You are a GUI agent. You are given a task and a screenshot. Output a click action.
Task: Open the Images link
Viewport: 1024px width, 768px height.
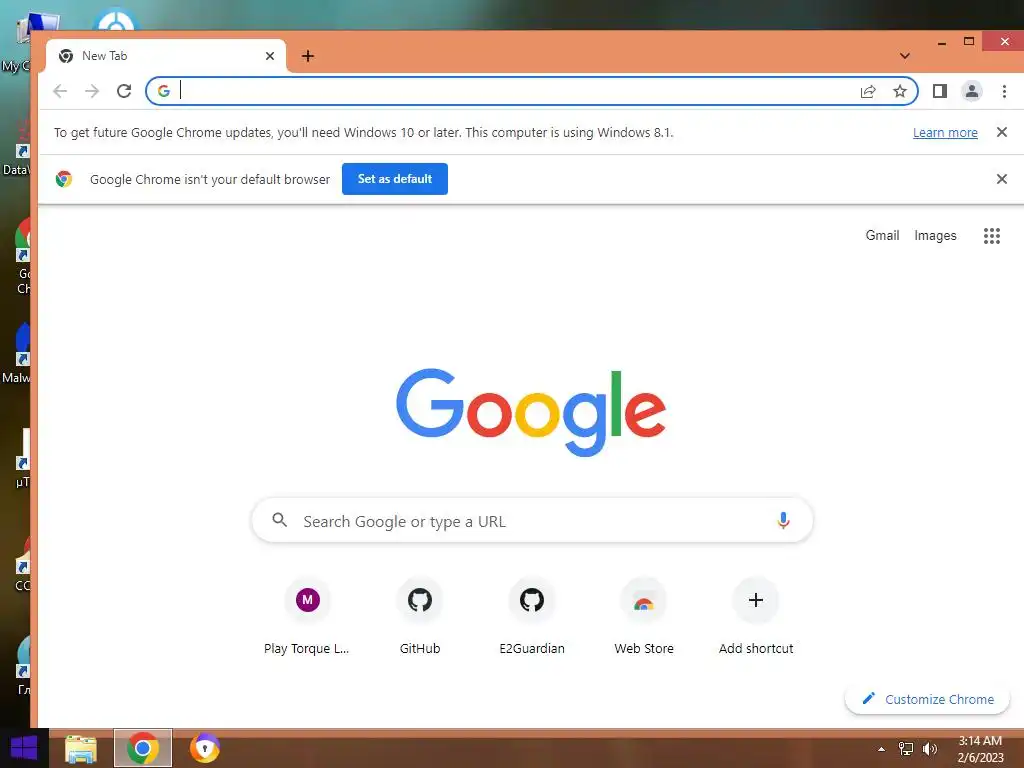point(935,235)
